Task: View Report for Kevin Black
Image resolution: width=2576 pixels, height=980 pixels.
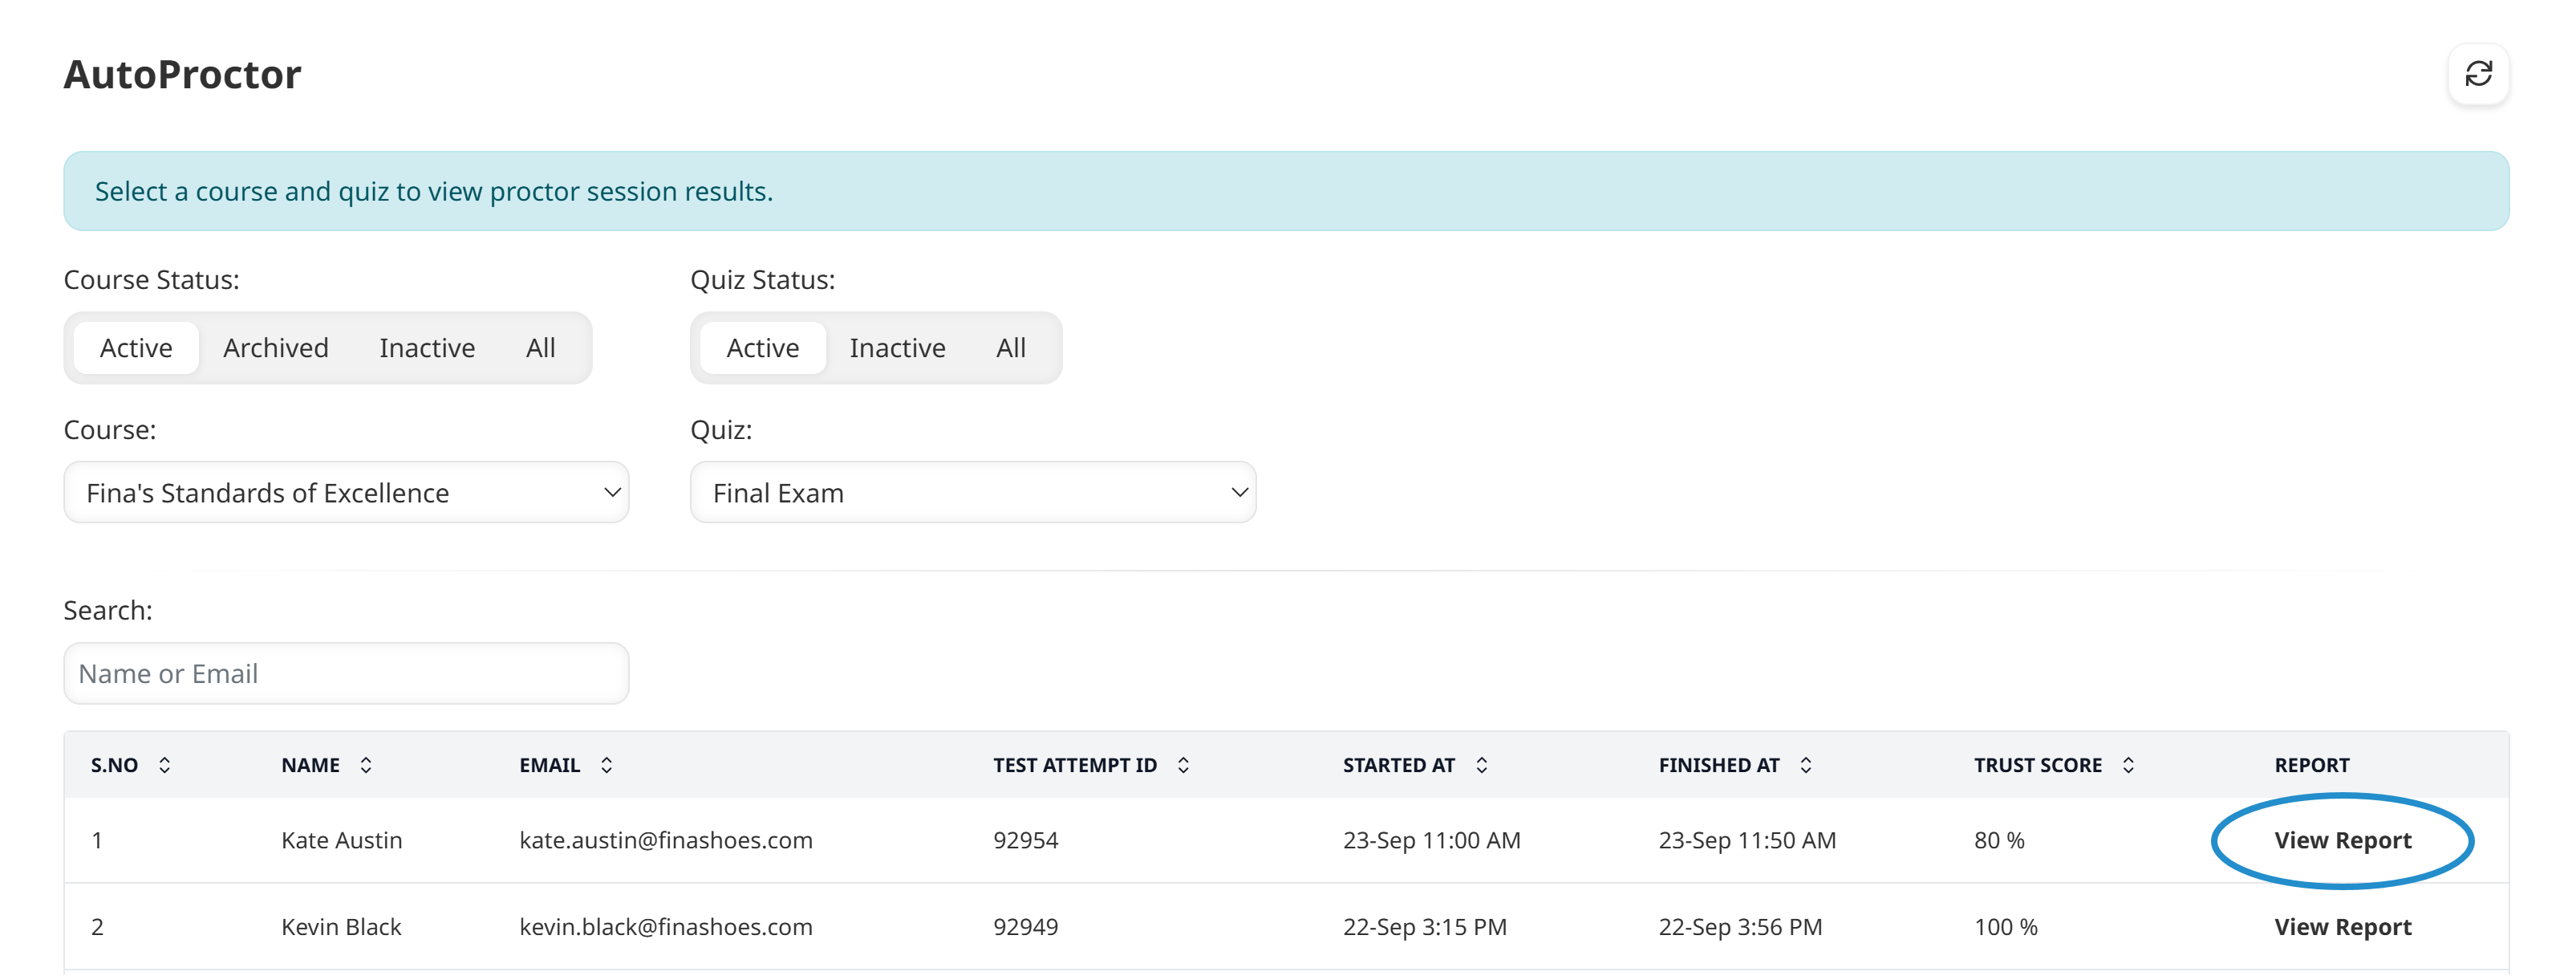Action: point(2342,926)
